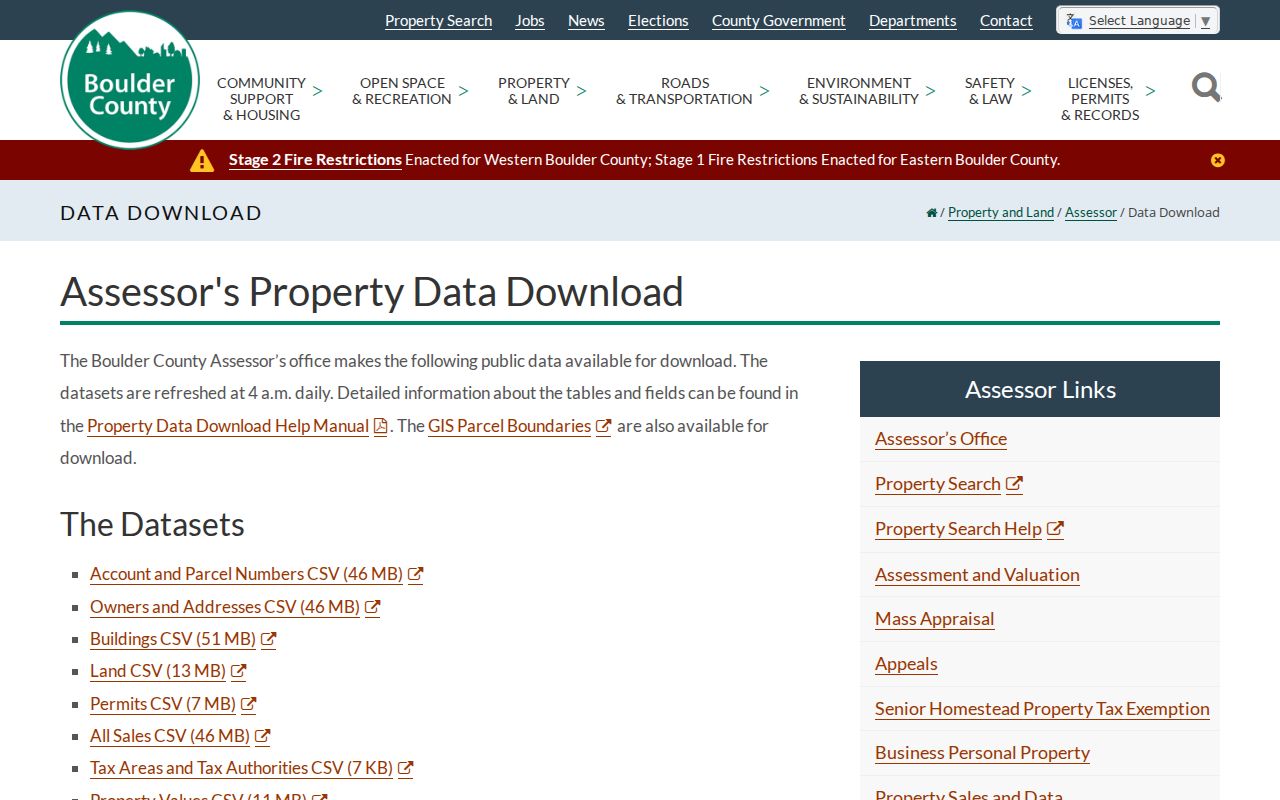Viewport: 1280px width, 800px height.
Task: Click external link icon after GIS Parcel Boundaries
Action: point(603,427)
